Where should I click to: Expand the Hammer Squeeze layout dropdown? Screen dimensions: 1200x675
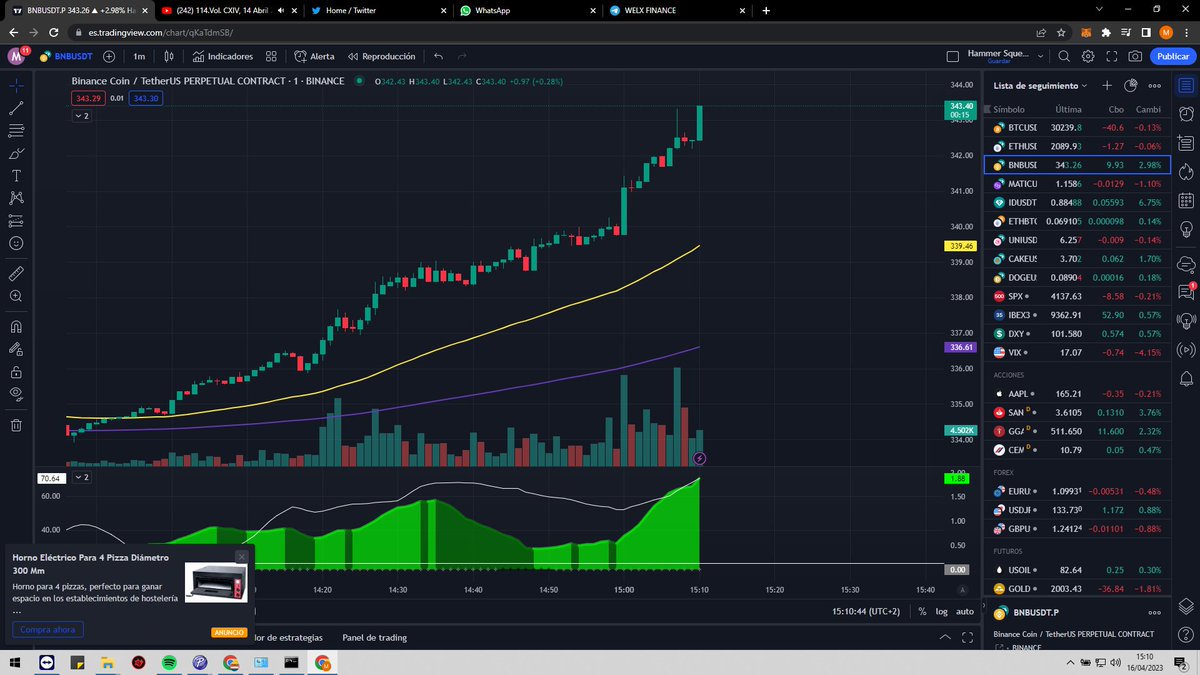click(1040, 57)
